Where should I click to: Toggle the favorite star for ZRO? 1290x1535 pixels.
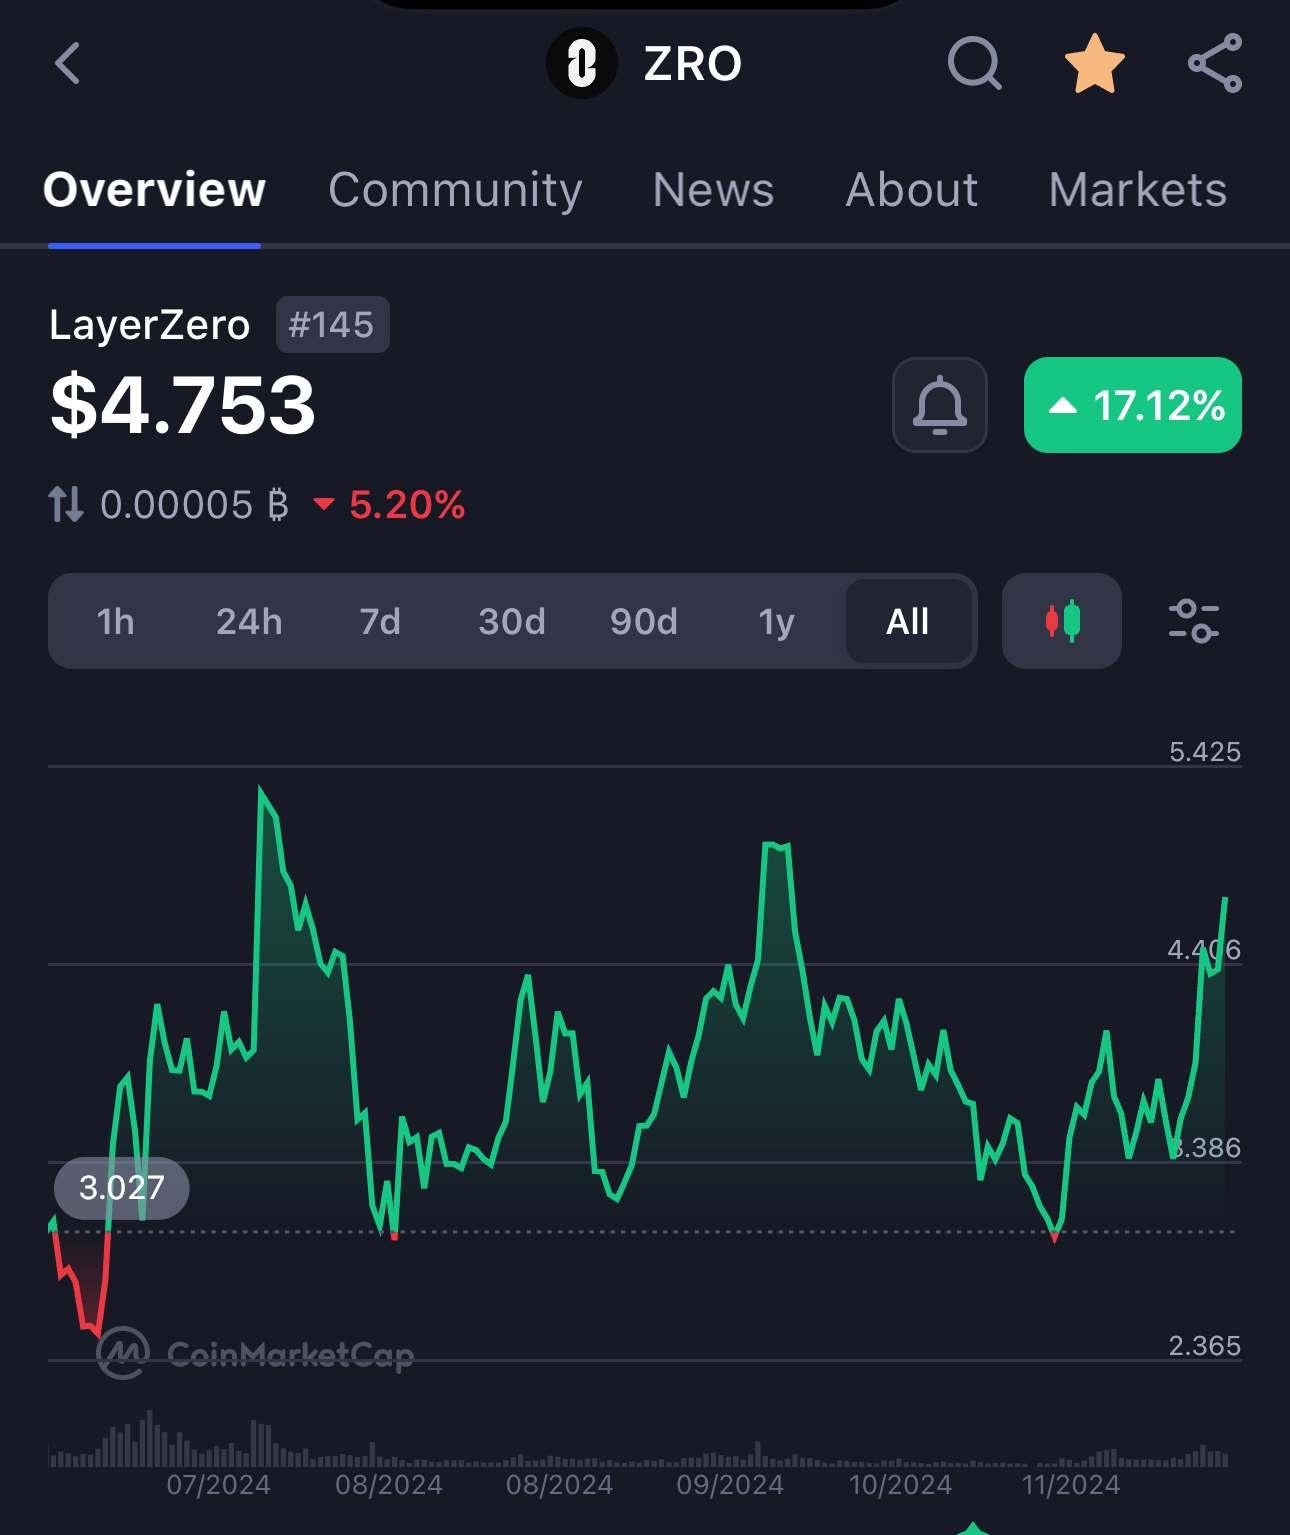click(1094, 63)
